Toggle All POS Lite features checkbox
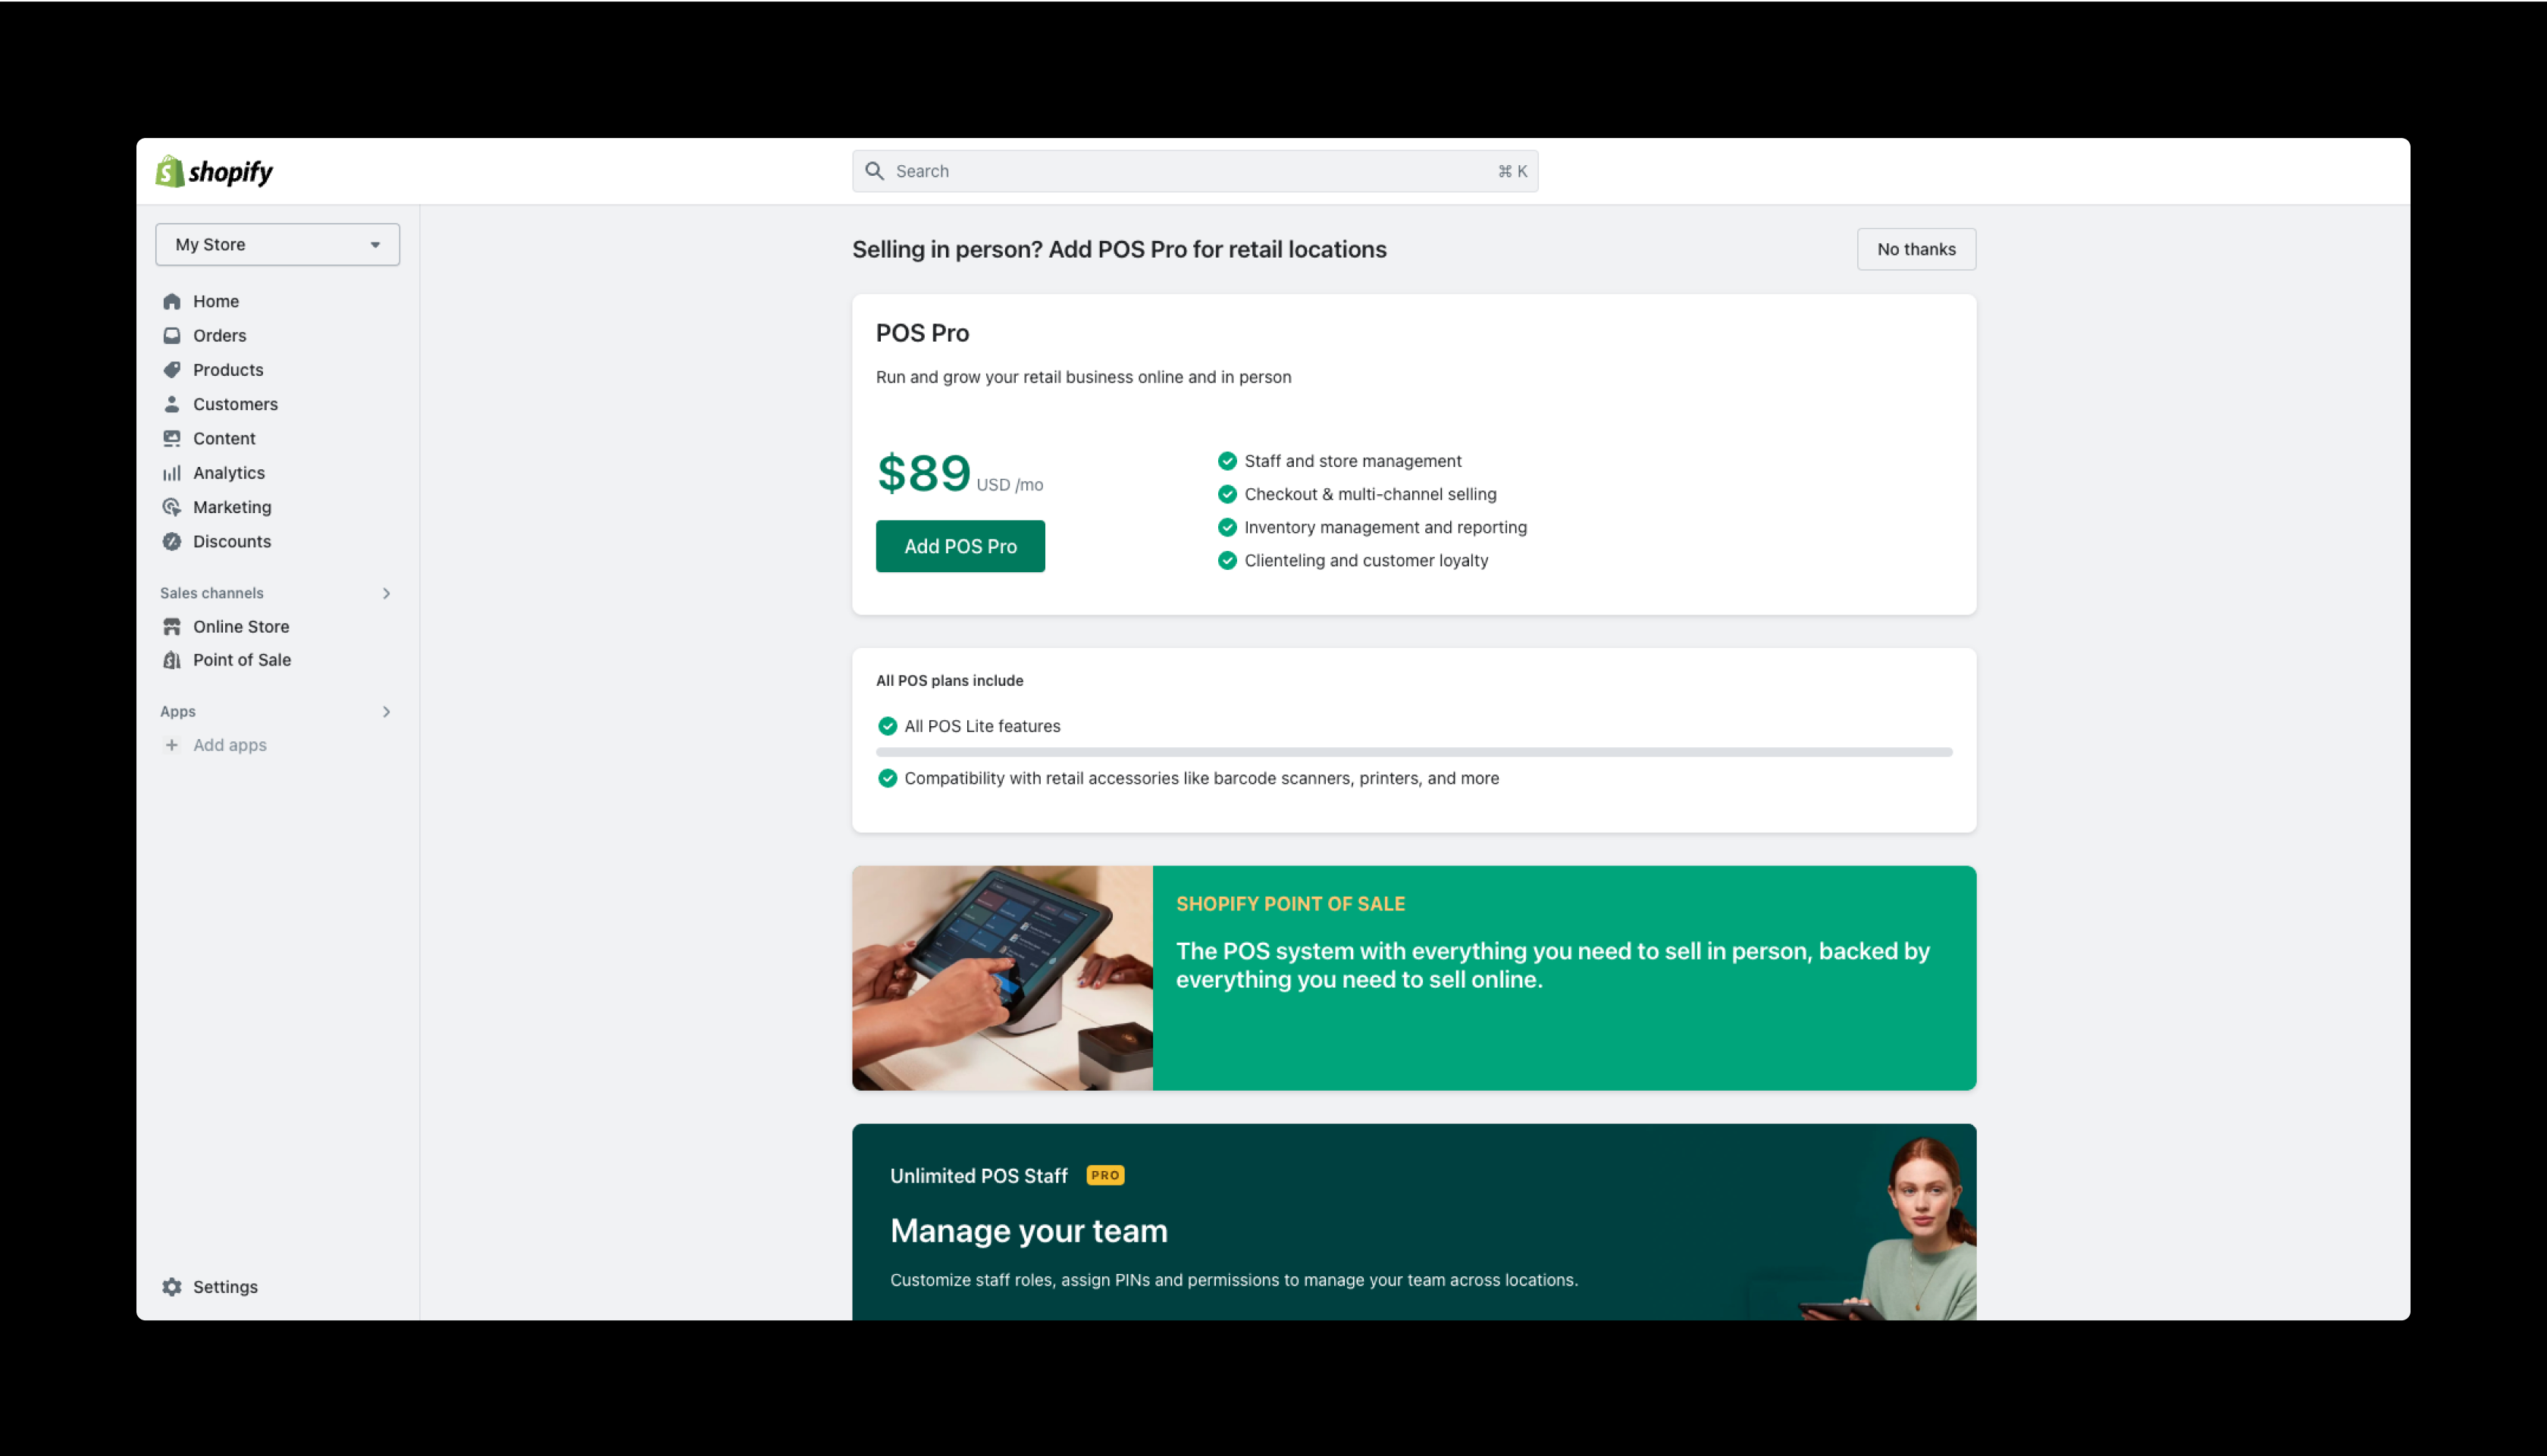This screenshot has width=2547, height=1456. click(x=887, y=726)
